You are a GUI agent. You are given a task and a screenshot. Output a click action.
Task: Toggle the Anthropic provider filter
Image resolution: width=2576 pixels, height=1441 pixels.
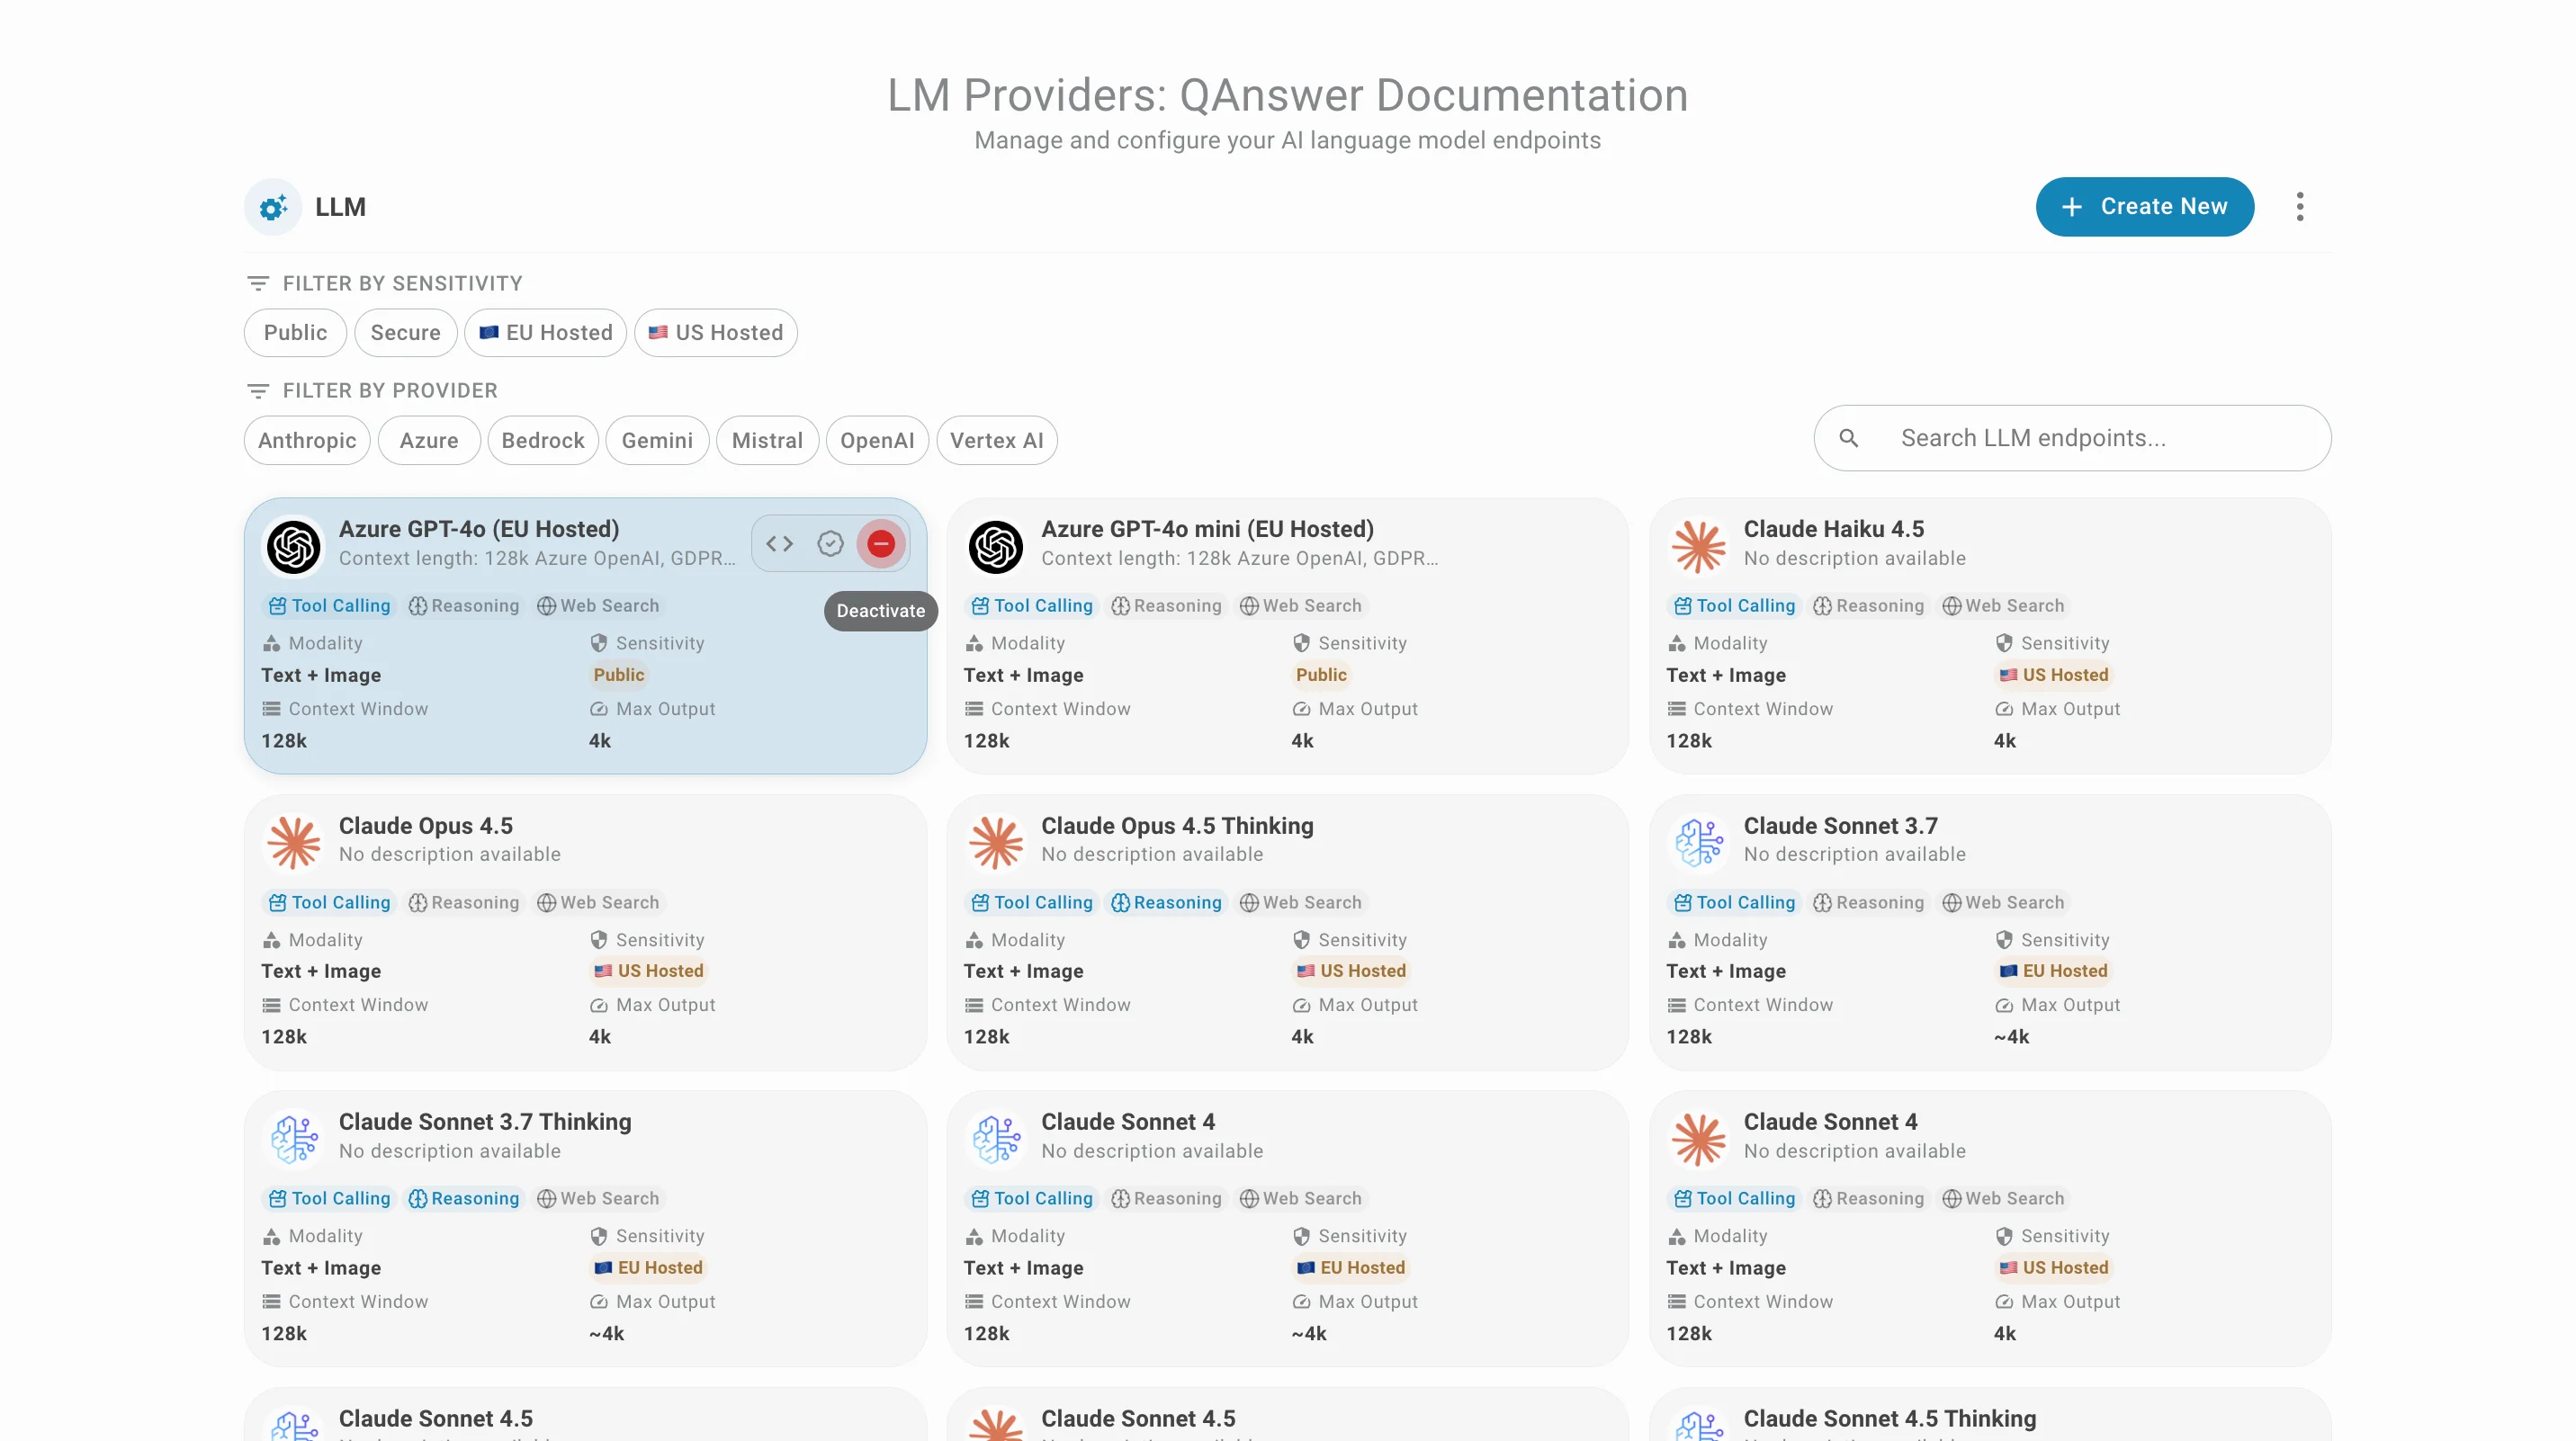(307, 441)
